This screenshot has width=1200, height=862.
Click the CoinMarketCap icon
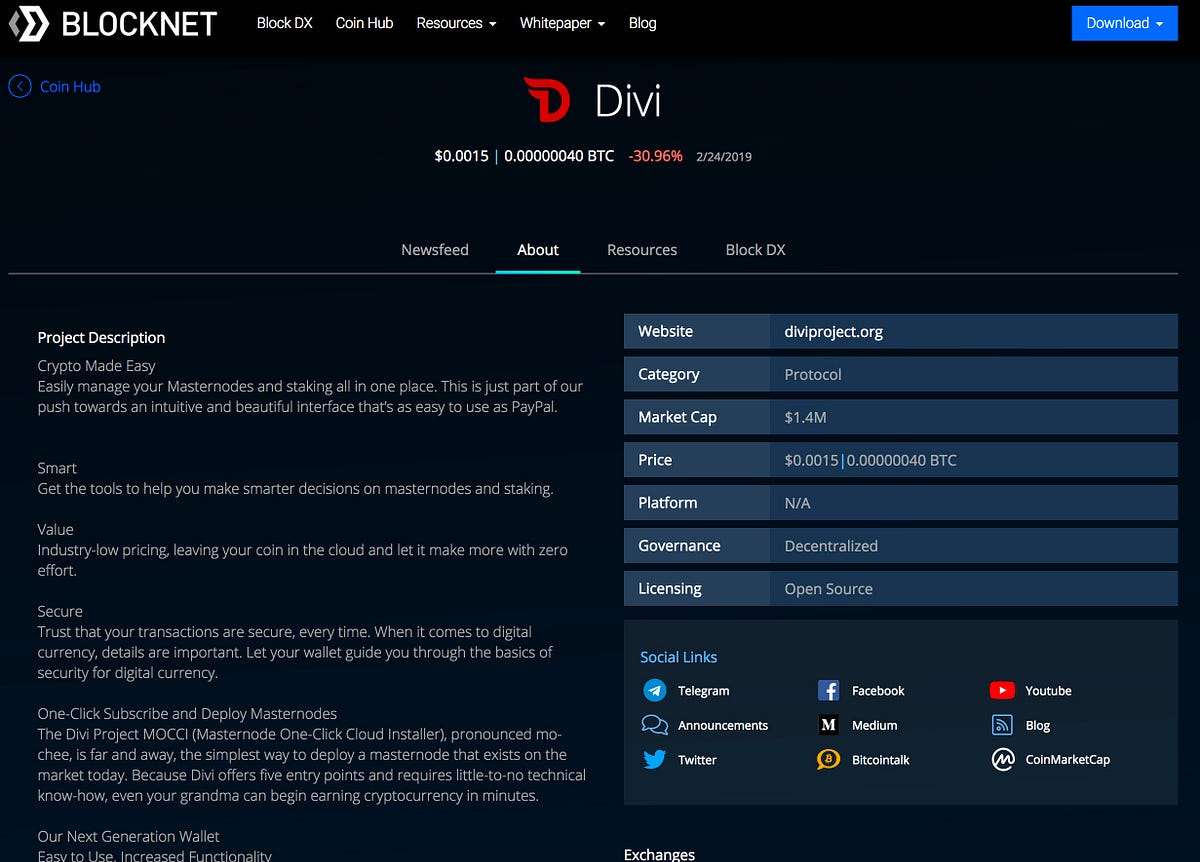coord(1002,760)
